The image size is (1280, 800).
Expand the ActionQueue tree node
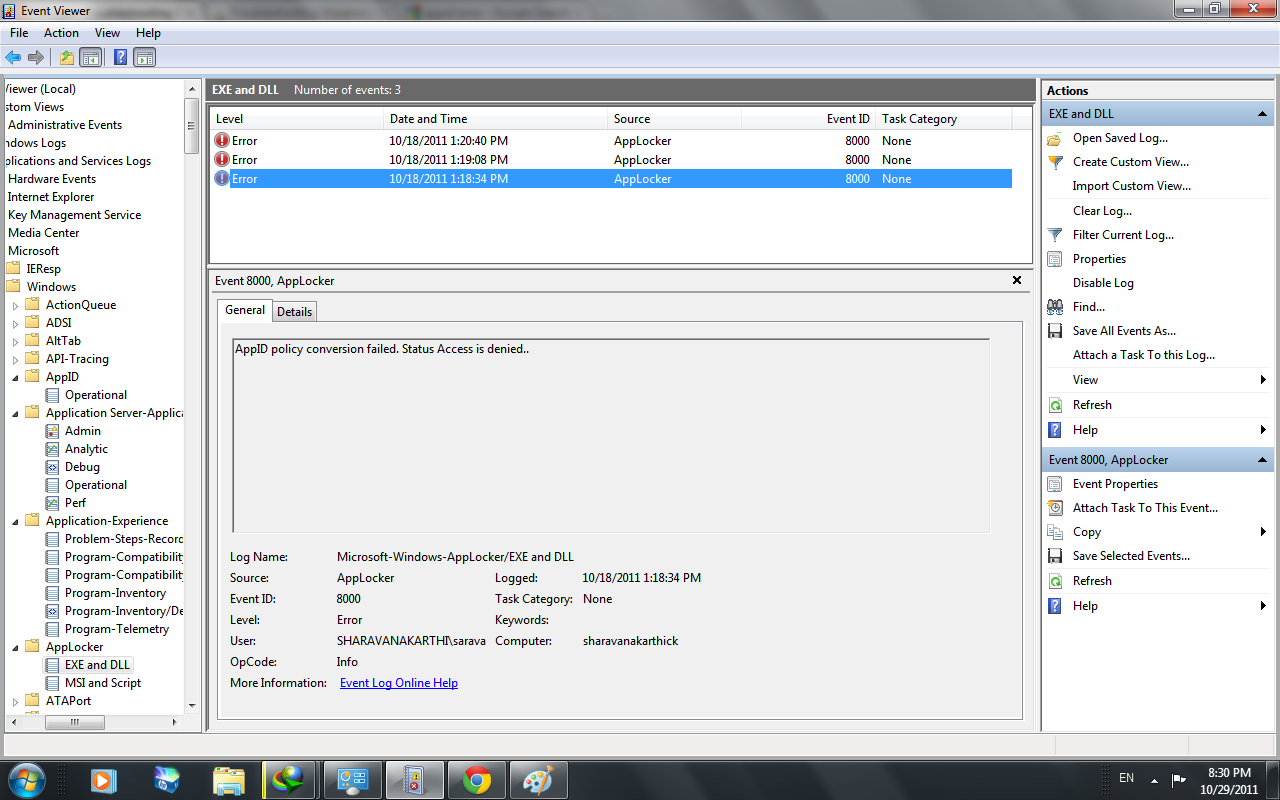(16, 305)
